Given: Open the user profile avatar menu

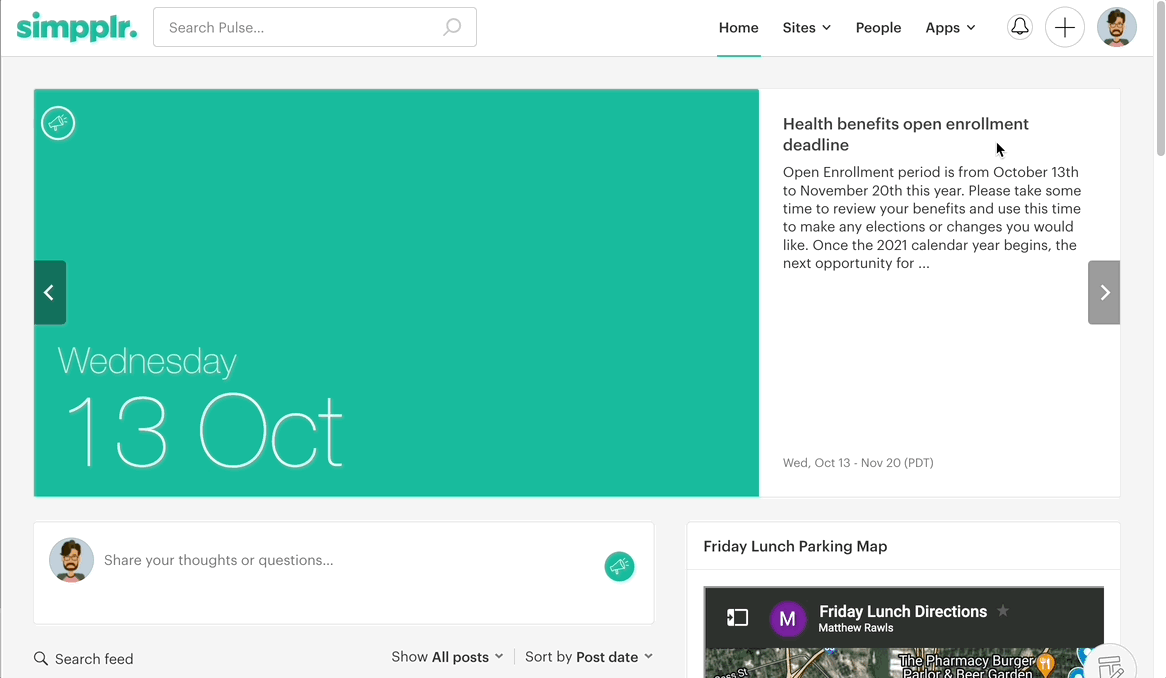Looking at the screenshot, I should click(1116, 27).
